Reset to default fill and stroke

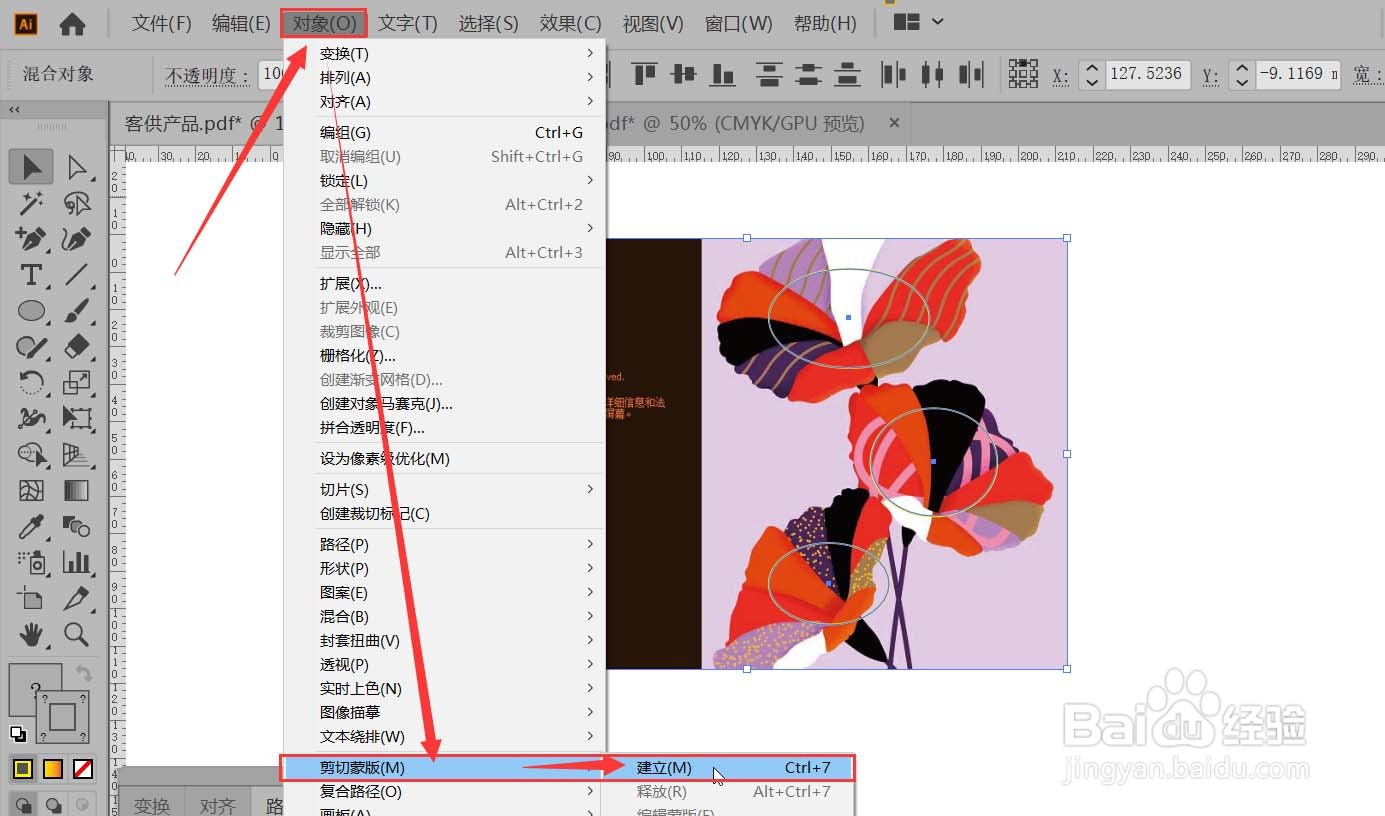tap(18, 734)
